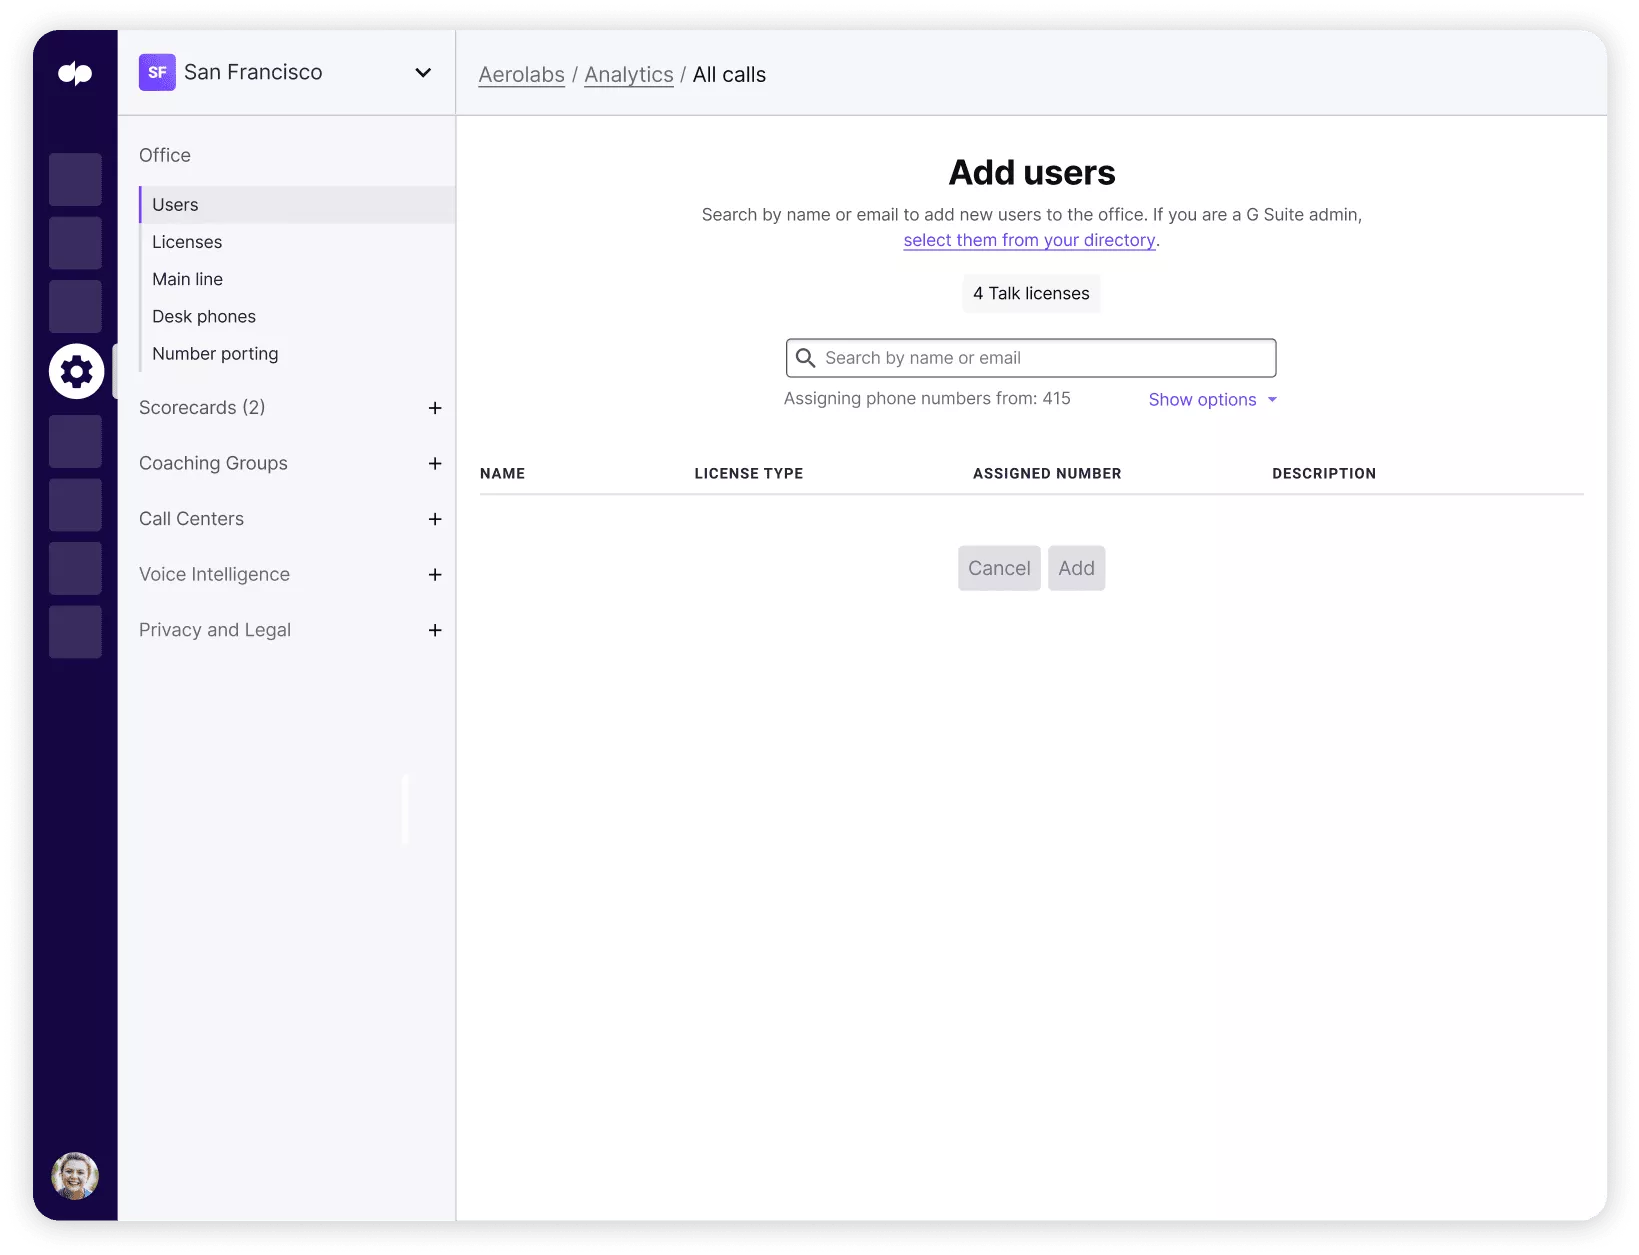
Task: Click the Coaching Groups label
Action: point(213,463)
